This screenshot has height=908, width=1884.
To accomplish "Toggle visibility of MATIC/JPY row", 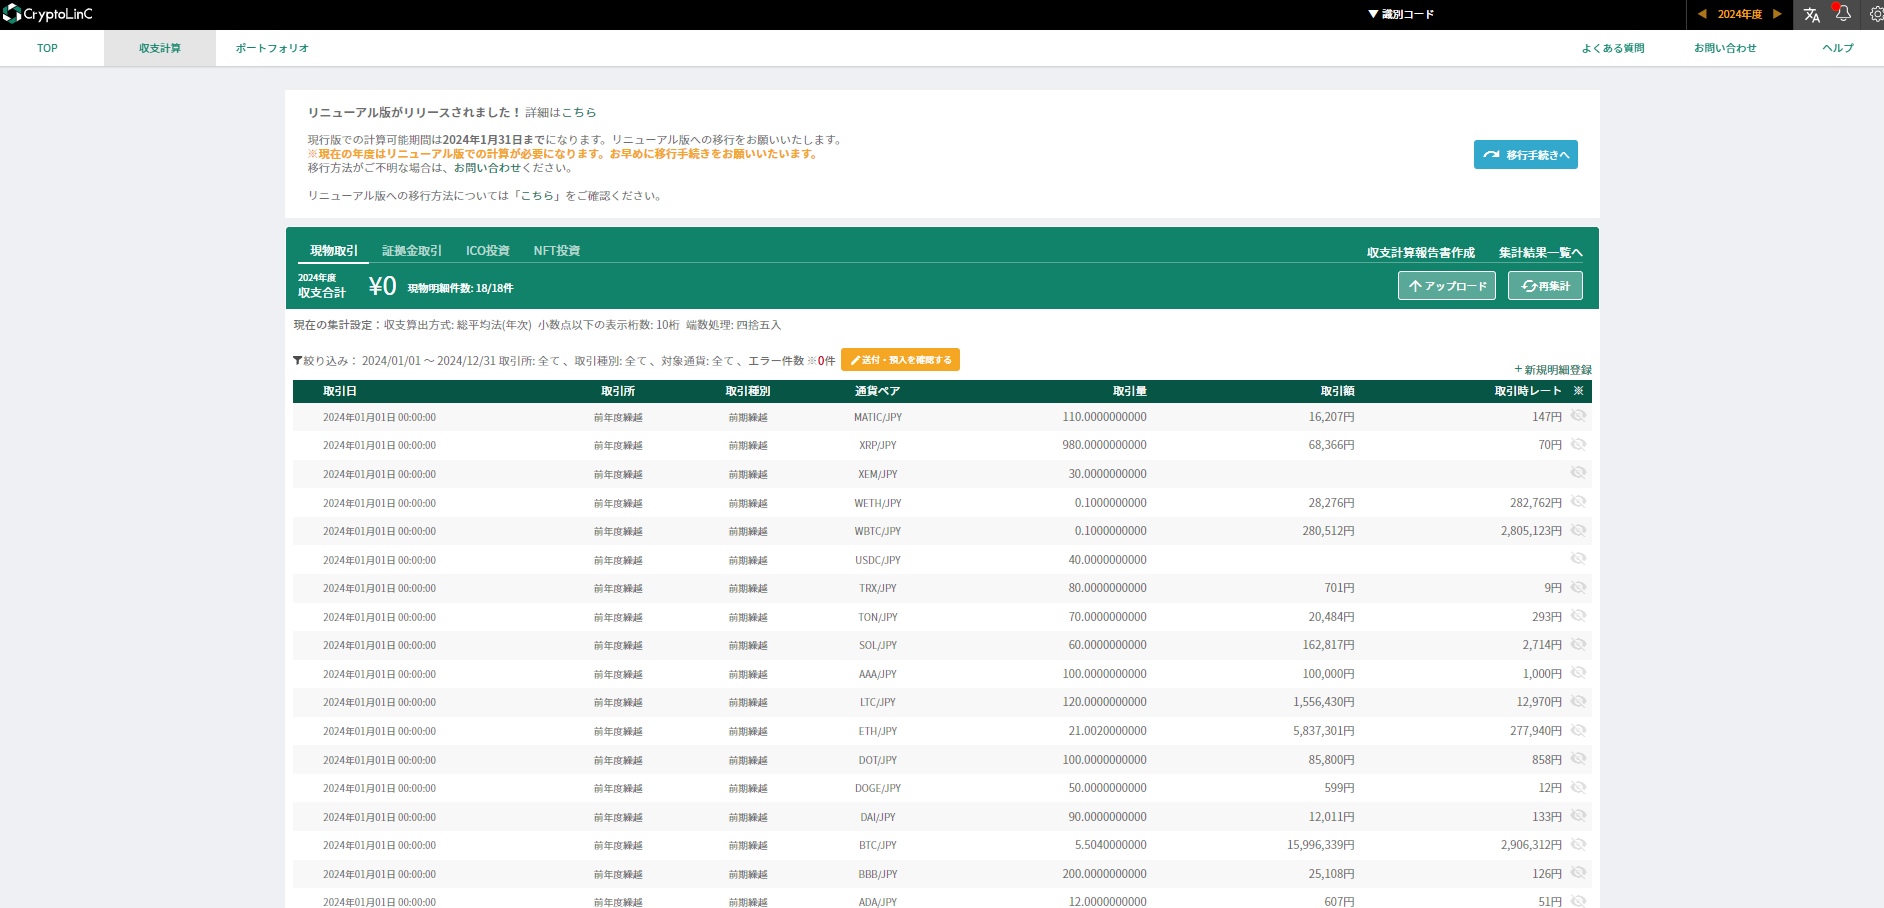I will tap(1578, 416).
